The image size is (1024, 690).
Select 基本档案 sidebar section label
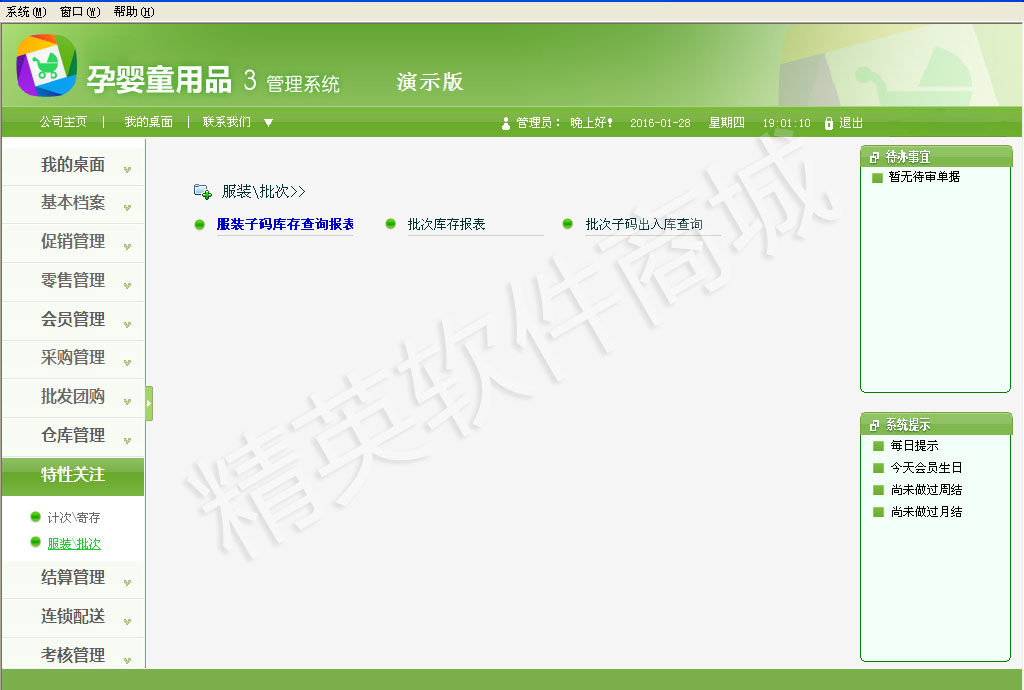[x=73, y=202]
